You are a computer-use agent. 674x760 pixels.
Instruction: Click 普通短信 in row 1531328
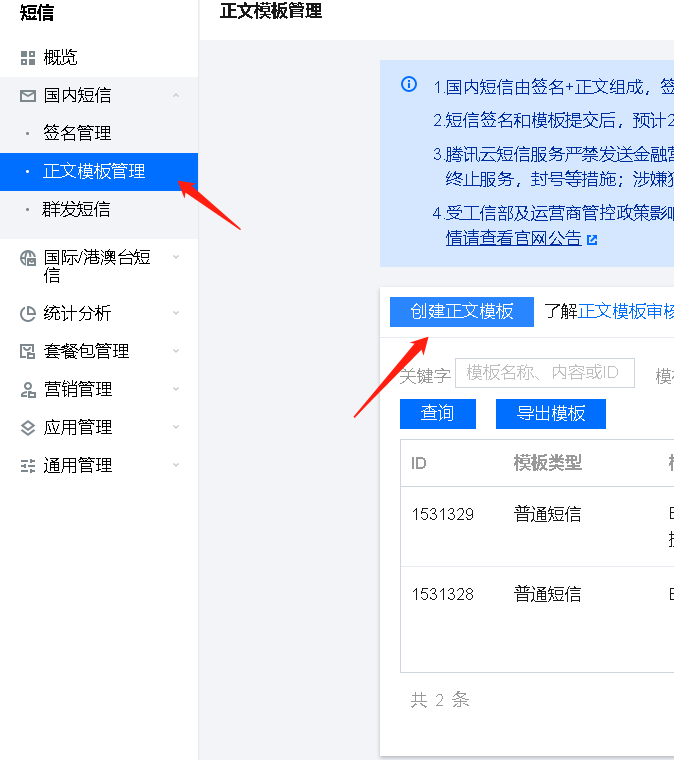click(548, 594)
